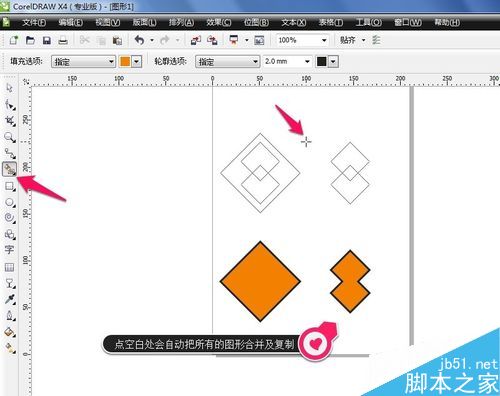This screenshot has width=500, height=396.
Task: Click the Import icon
Action: pos(196,40)
